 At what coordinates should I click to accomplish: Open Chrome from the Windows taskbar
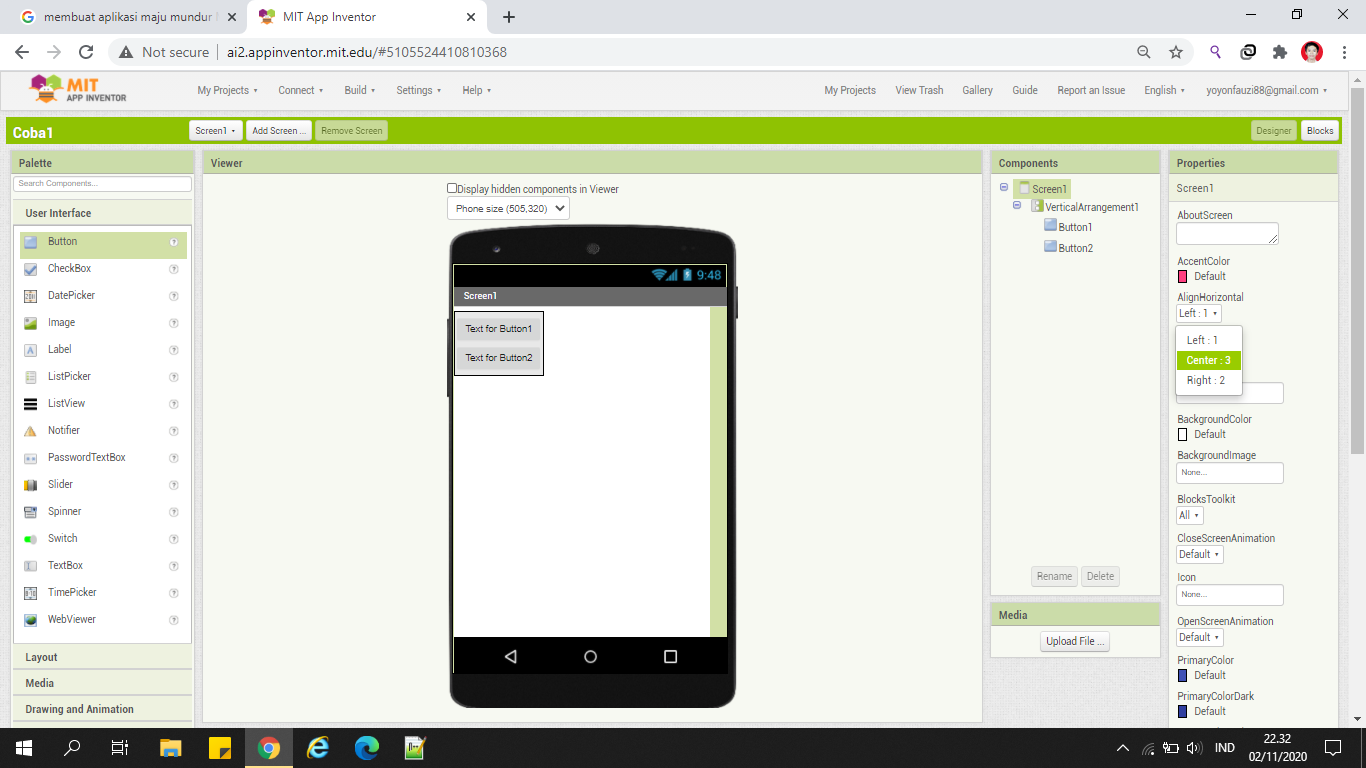tap(268, 748)
